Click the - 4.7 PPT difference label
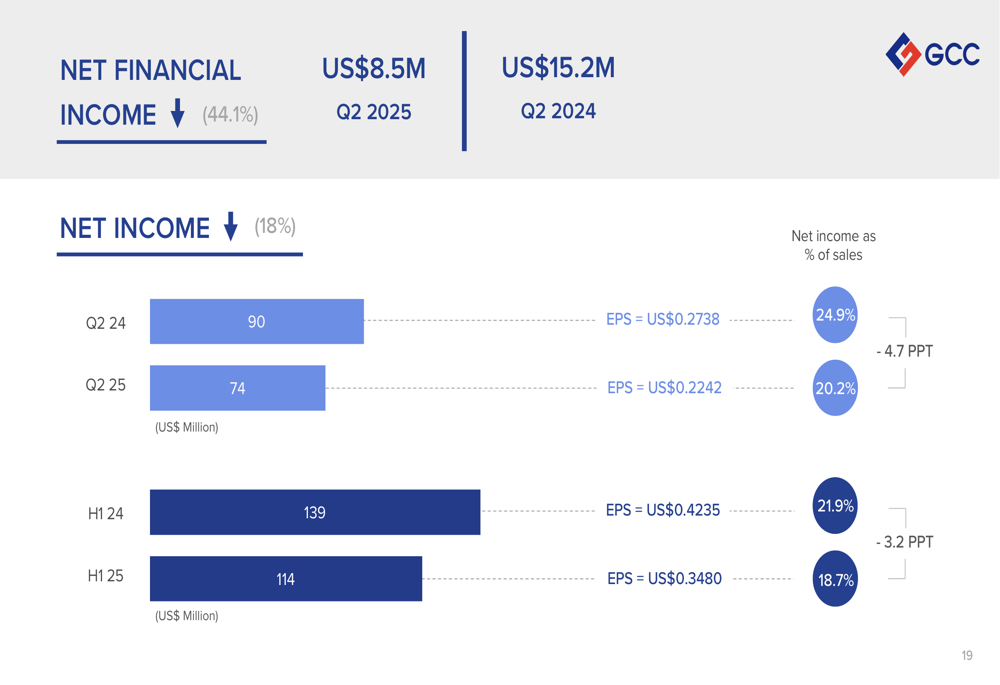The width and height of the screenshot is (1000, 685). click(x=904, y=352)
